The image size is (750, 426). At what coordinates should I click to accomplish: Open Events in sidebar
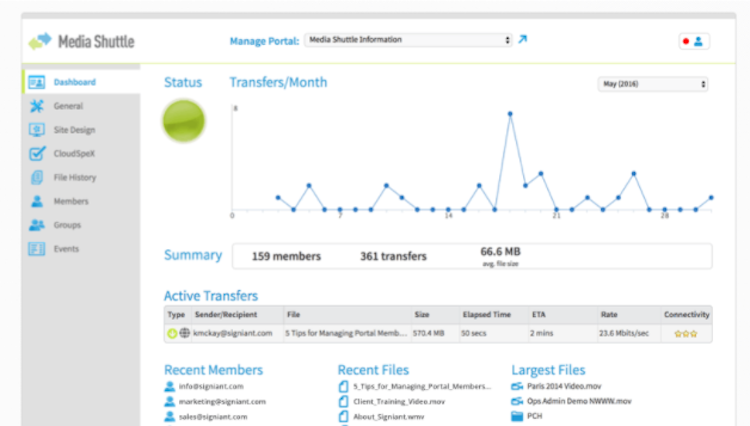coord(66,249)
